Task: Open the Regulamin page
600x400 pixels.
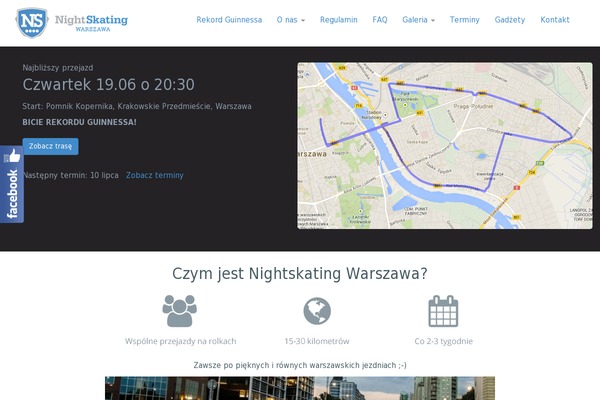Action: pyautogui.click(x=339, y=20)
